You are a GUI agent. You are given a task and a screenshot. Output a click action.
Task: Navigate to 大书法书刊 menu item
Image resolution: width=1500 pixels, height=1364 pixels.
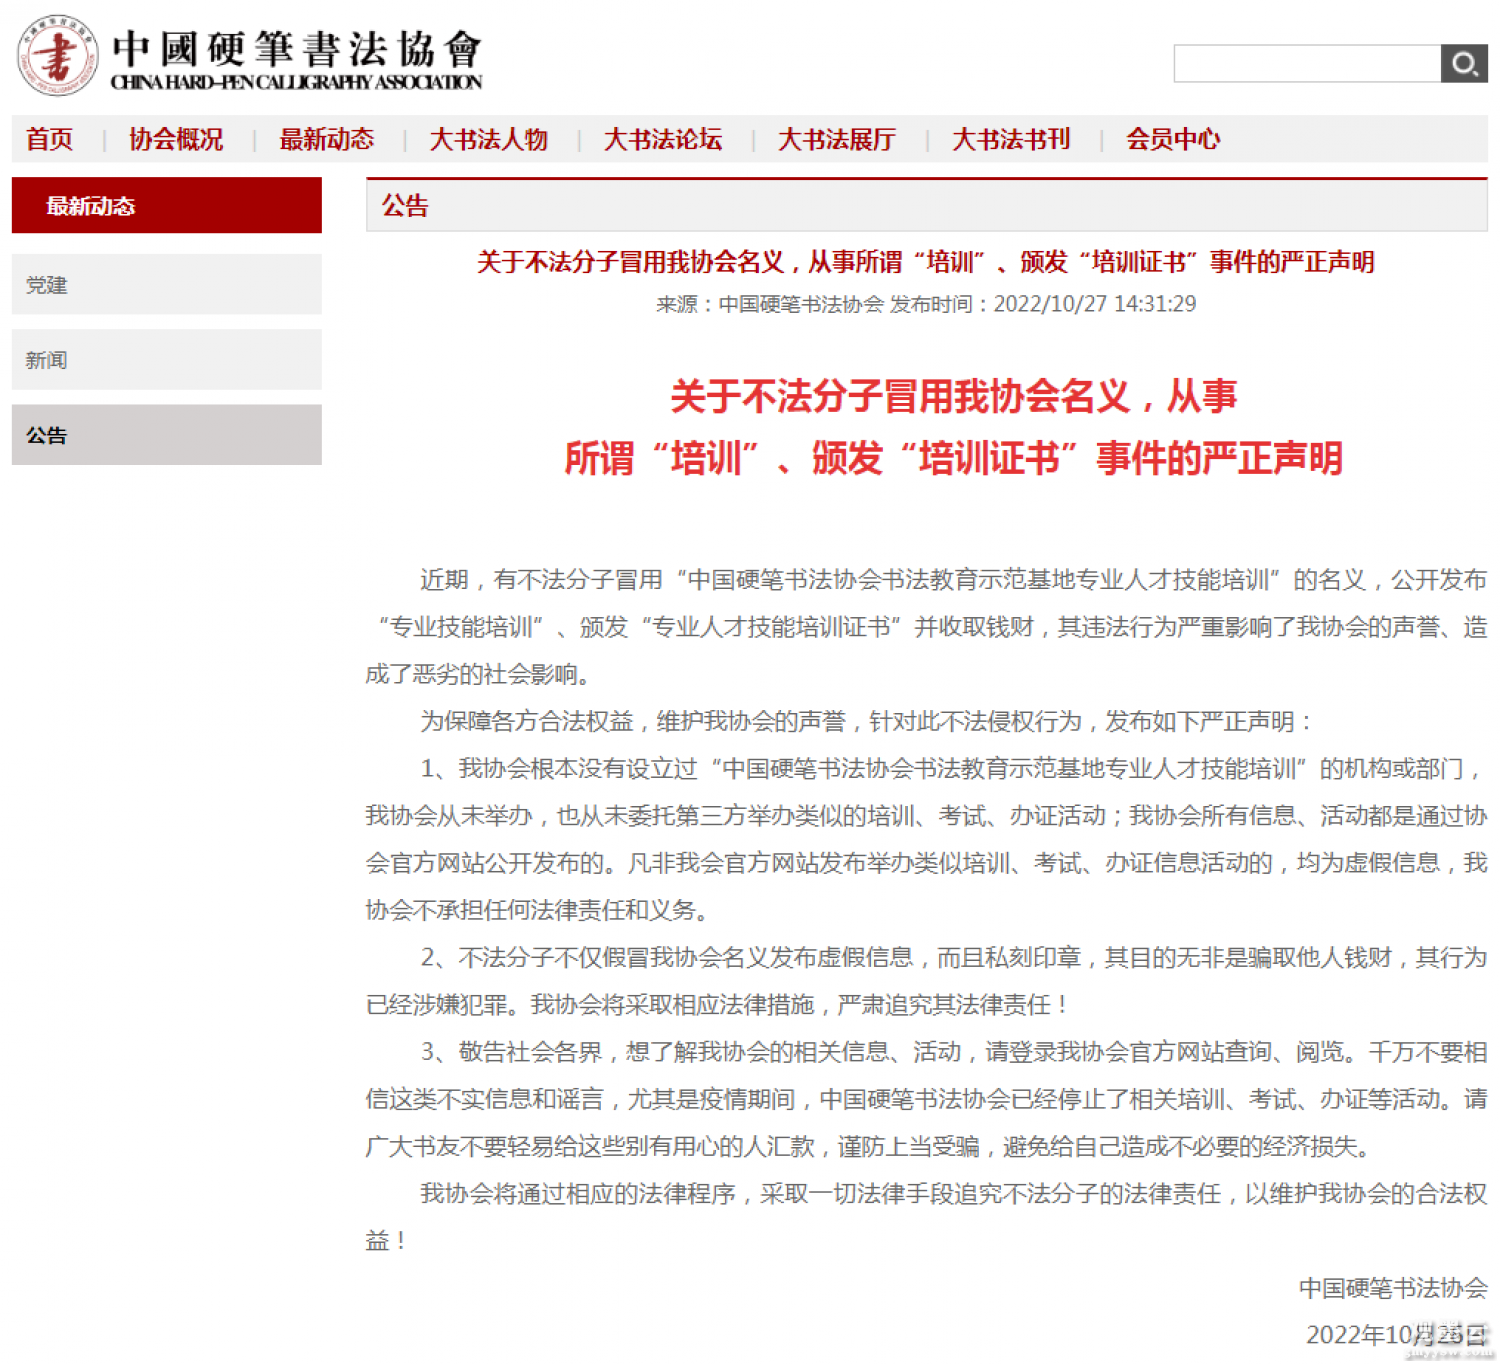1011,139
